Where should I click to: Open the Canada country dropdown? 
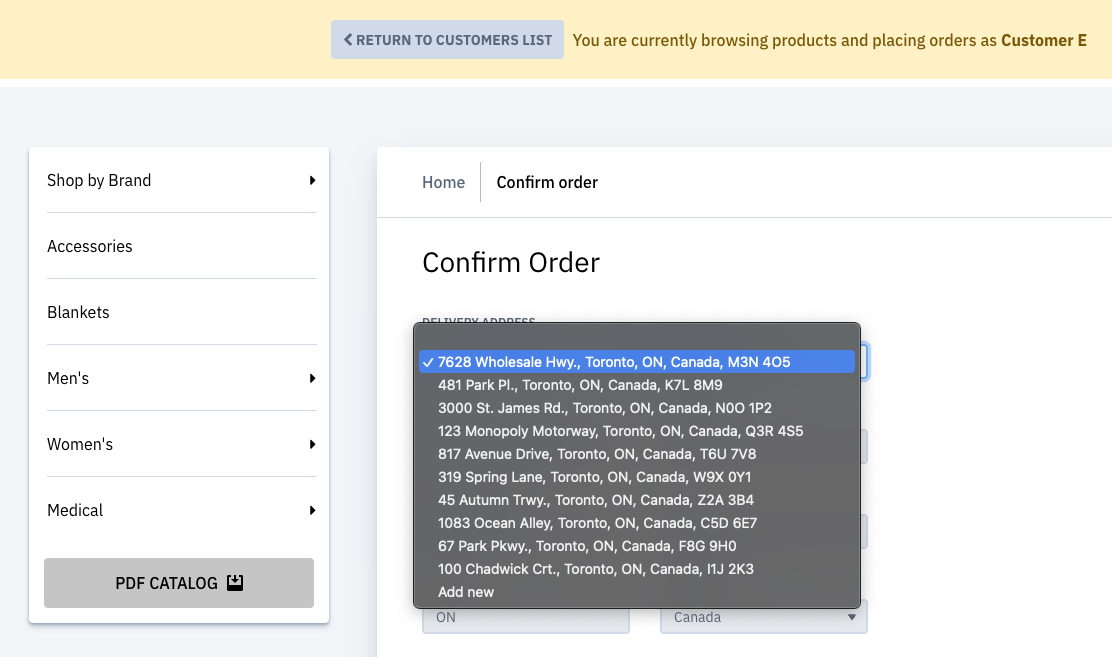tap(764, 618)
